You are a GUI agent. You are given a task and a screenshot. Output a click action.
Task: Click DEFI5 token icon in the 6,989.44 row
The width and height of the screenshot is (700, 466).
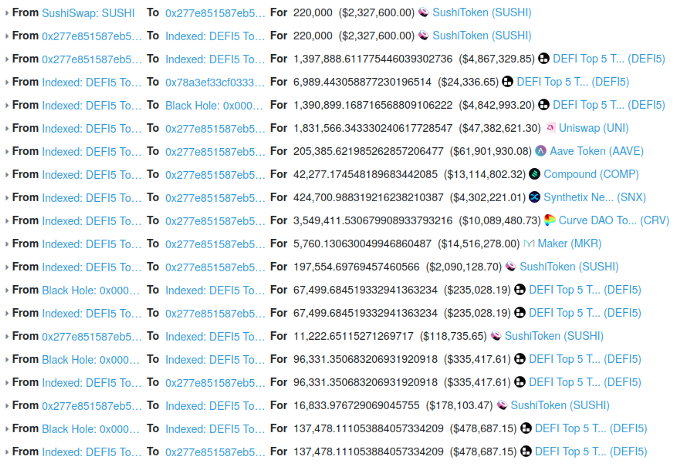[508, 82]
